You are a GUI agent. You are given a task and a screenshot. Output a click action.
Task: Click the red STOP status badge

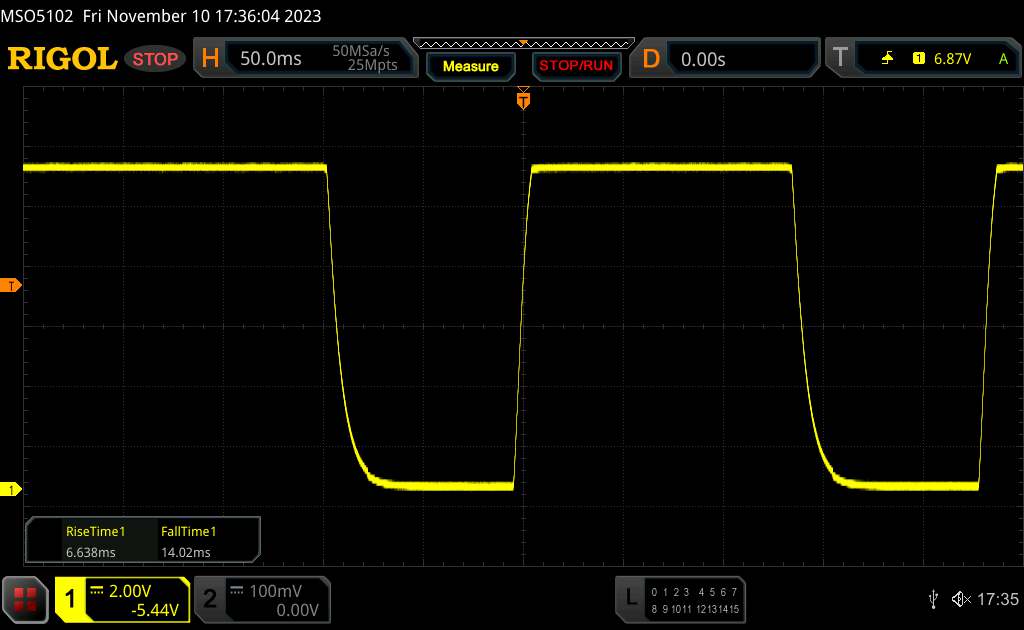pyautogui.click(x=156, y=59)
